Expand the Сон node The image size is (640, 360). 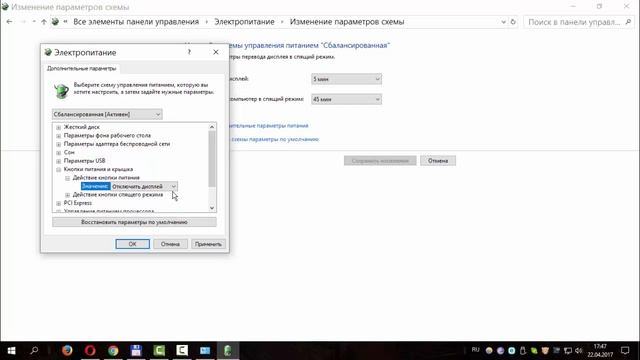click(x=58, y=153)
